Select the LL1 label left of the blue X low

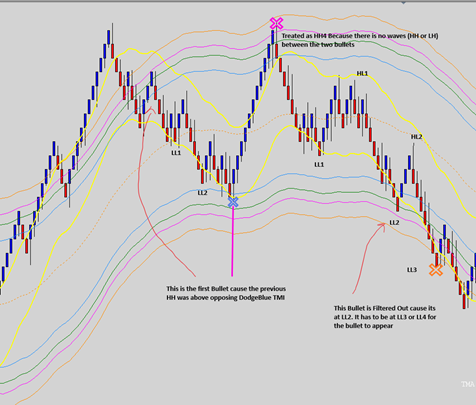click(x=176, y=153)
